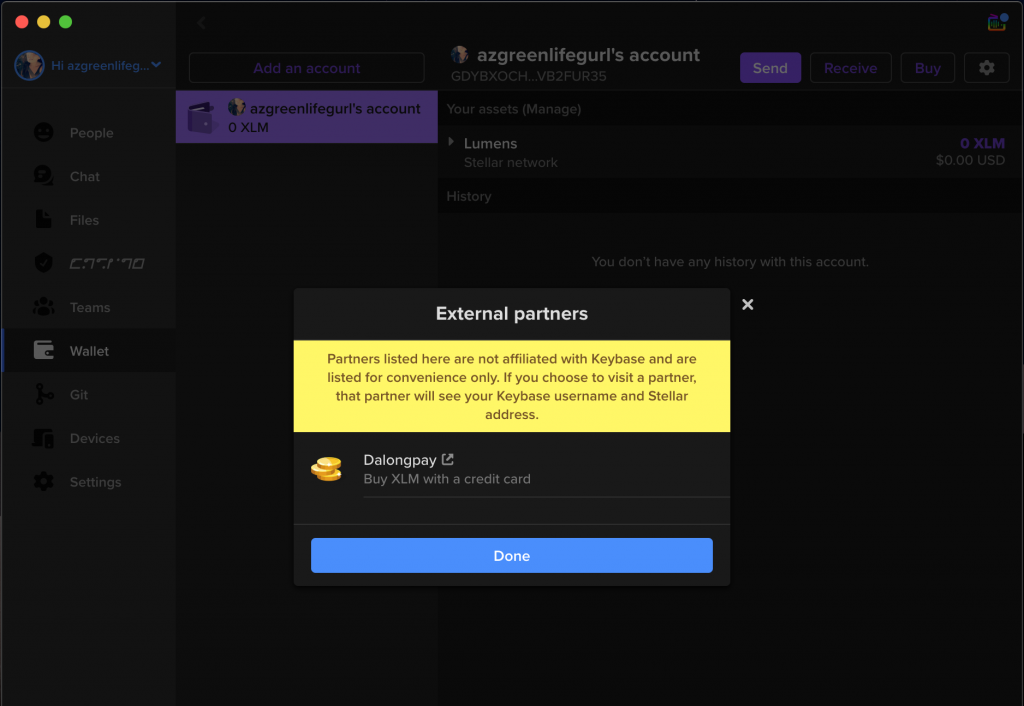
Task: Open the Dalongpay partner link
Action: pyautogui.click(x=400, y=460)
